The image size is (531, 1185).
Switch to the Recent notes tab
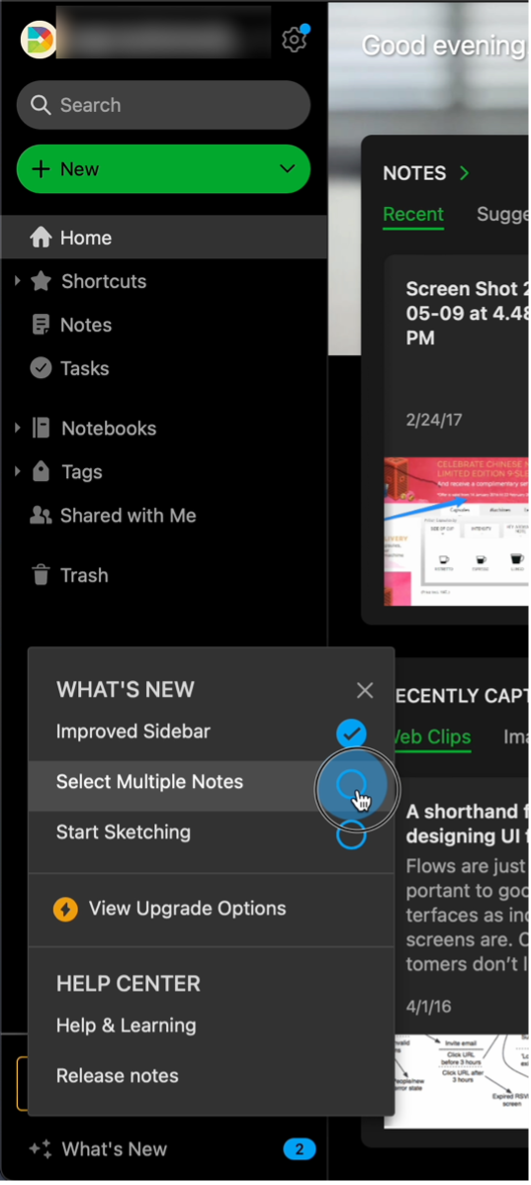(x=413, y=215)
